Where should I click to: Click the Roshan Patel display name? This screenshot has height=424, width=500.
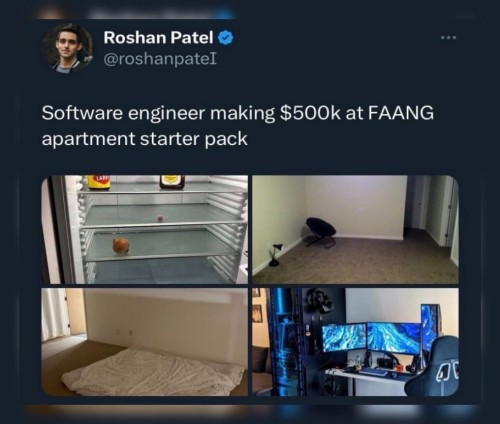(158, 37)
